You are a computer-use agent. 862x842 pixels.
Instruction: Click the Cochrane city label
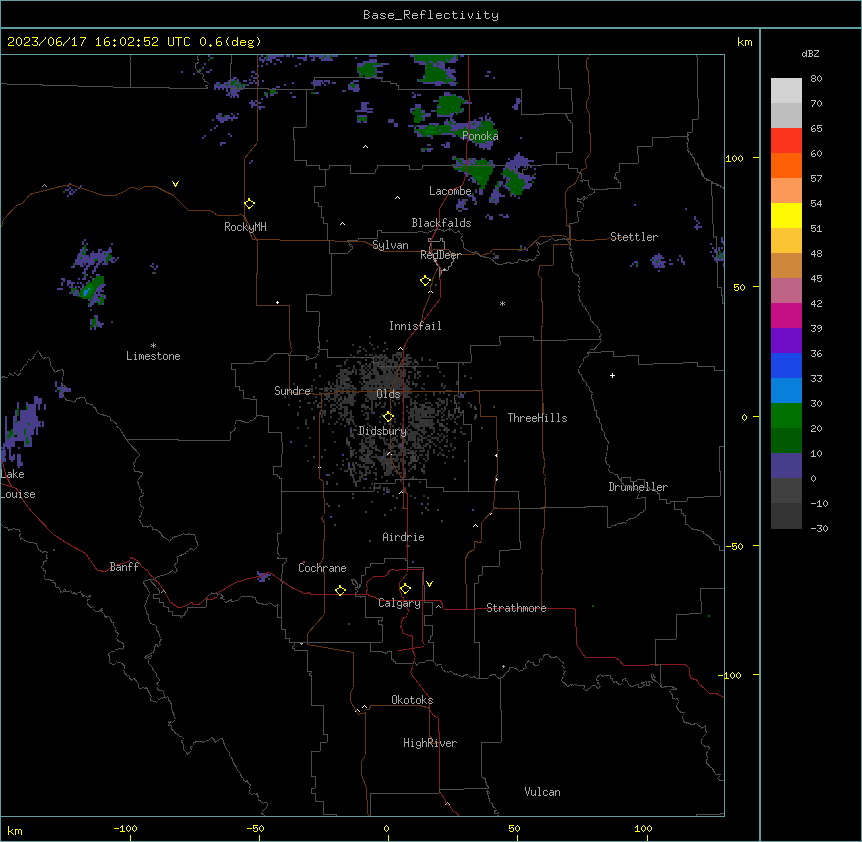(x=322, y=568)
